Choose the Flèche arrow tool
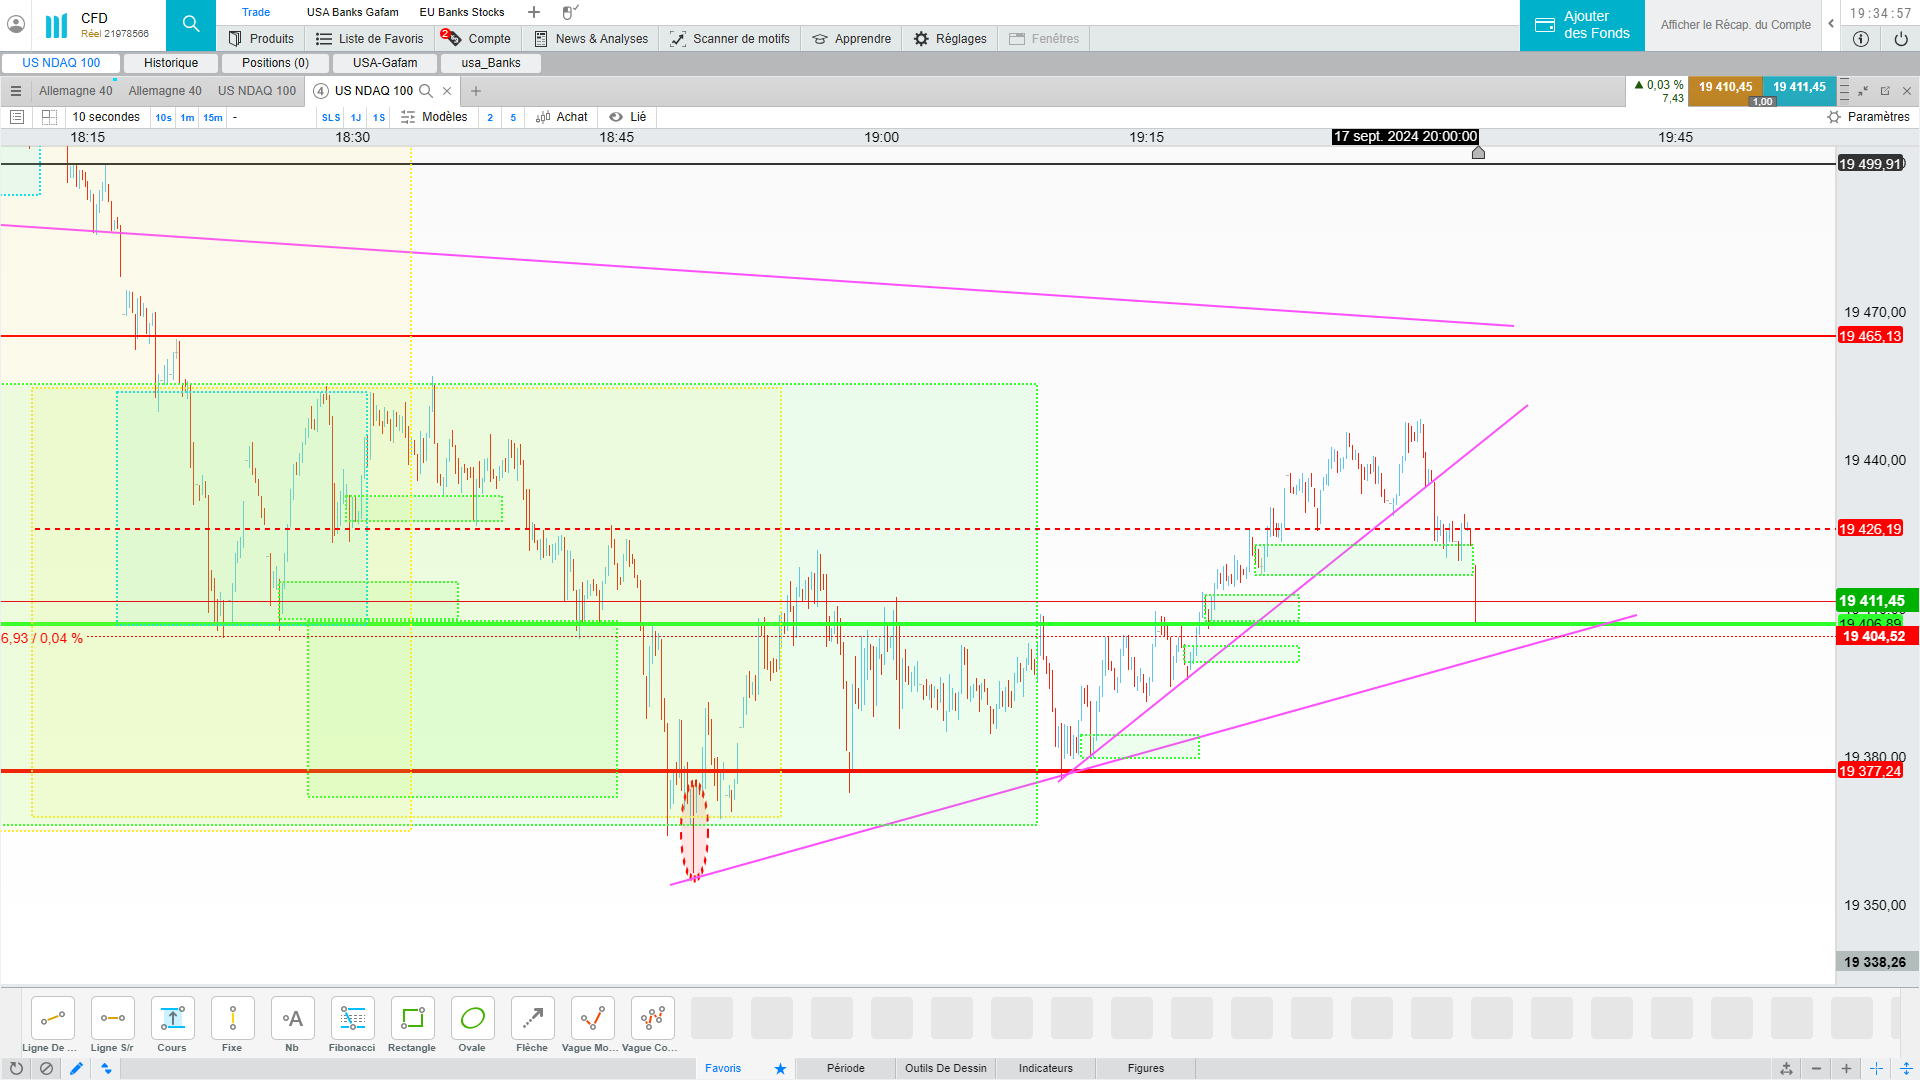The image size is (1920, 1080). click(x=532, y=1019)
